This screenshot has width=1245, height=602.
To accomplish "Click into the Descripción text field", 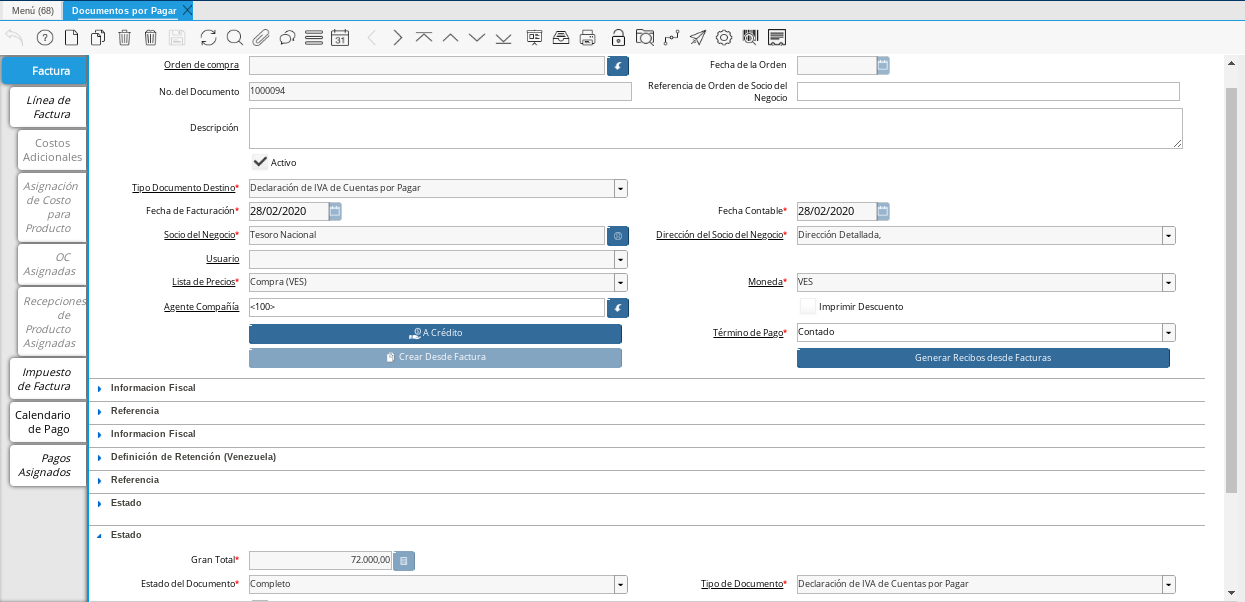I will 715,128.
